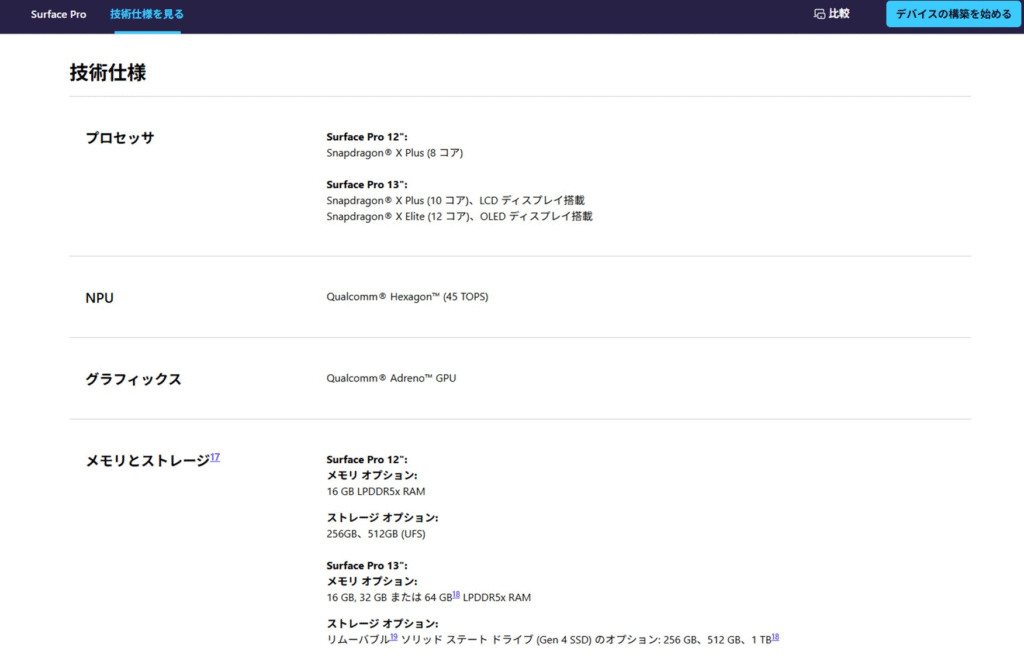The image size is (1024, 658).
Task: Open footnote 19 after リムーバブル
Action: click(394, 636)
